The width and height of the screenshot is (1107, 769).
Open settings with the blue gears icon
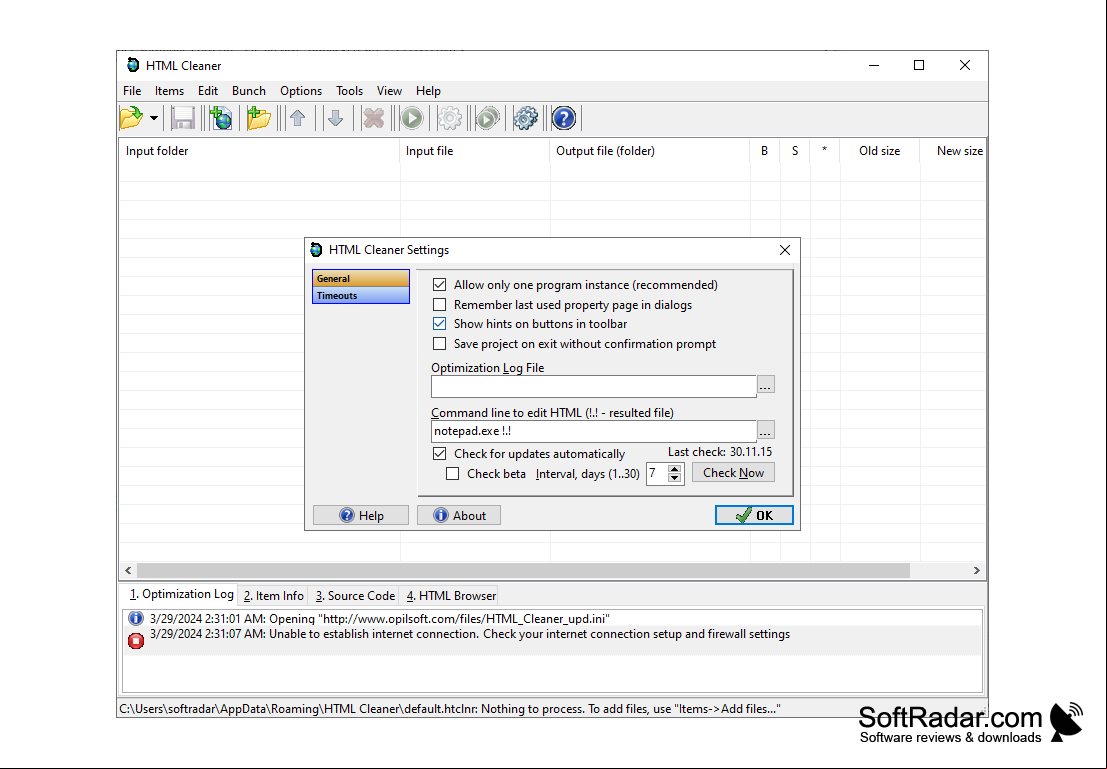coord(525,118)
